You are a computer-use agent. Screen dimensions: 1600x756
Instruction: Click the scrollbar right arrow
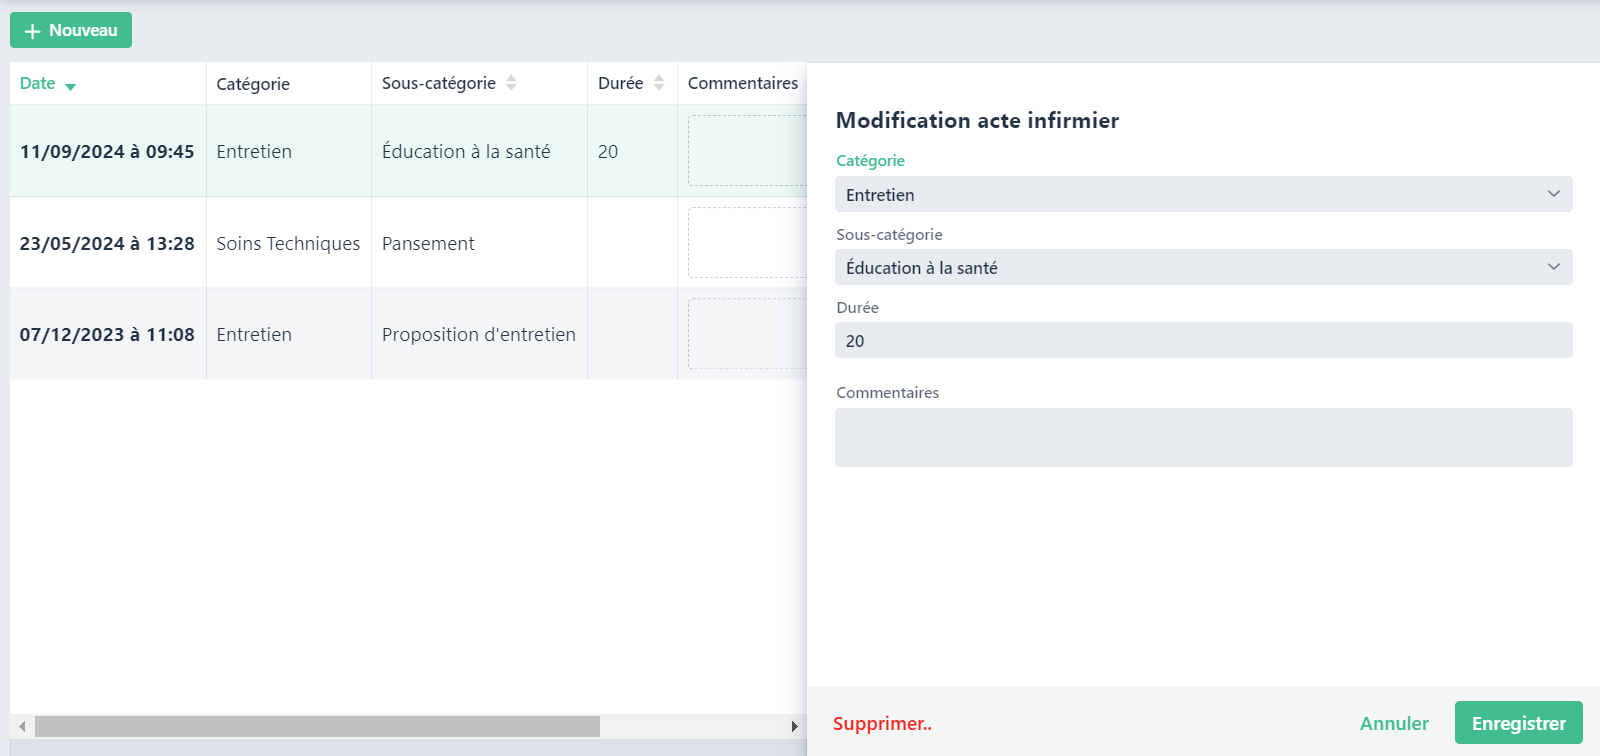click(794, 726)
